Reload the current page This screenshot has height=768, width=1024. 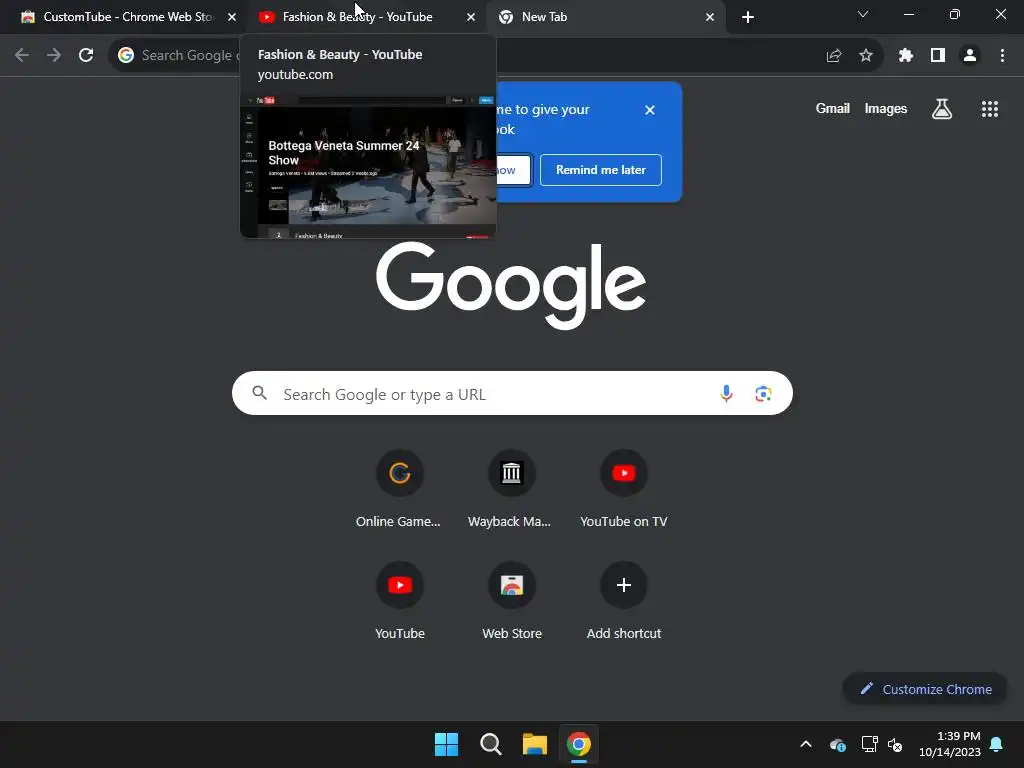point(86,56)
